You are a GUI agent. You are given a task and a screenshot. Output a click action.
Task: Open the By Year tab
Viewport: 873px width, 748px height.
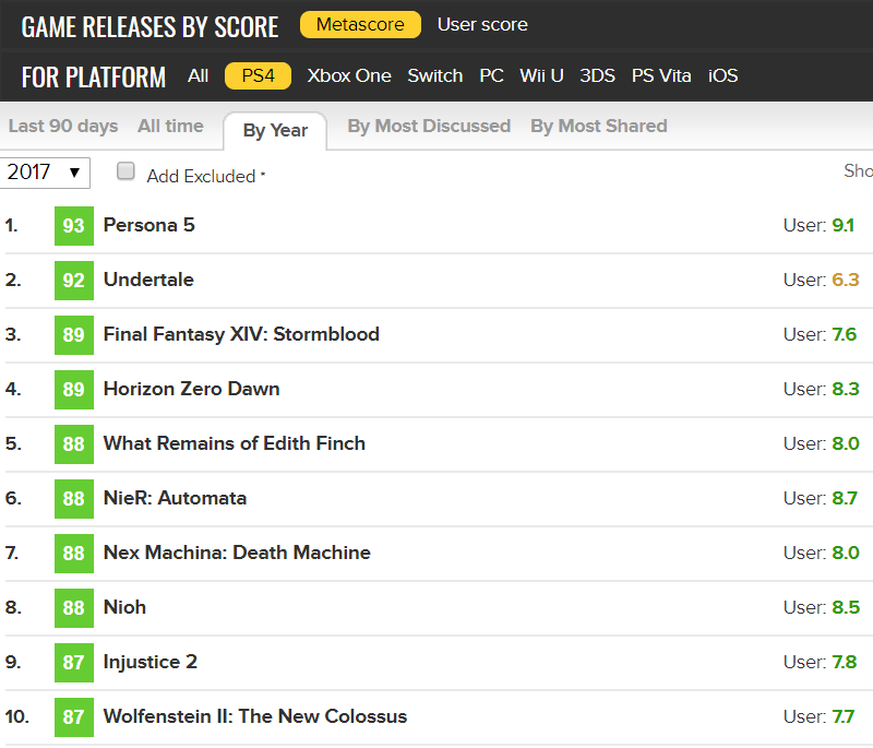click(x=275, y=131)
